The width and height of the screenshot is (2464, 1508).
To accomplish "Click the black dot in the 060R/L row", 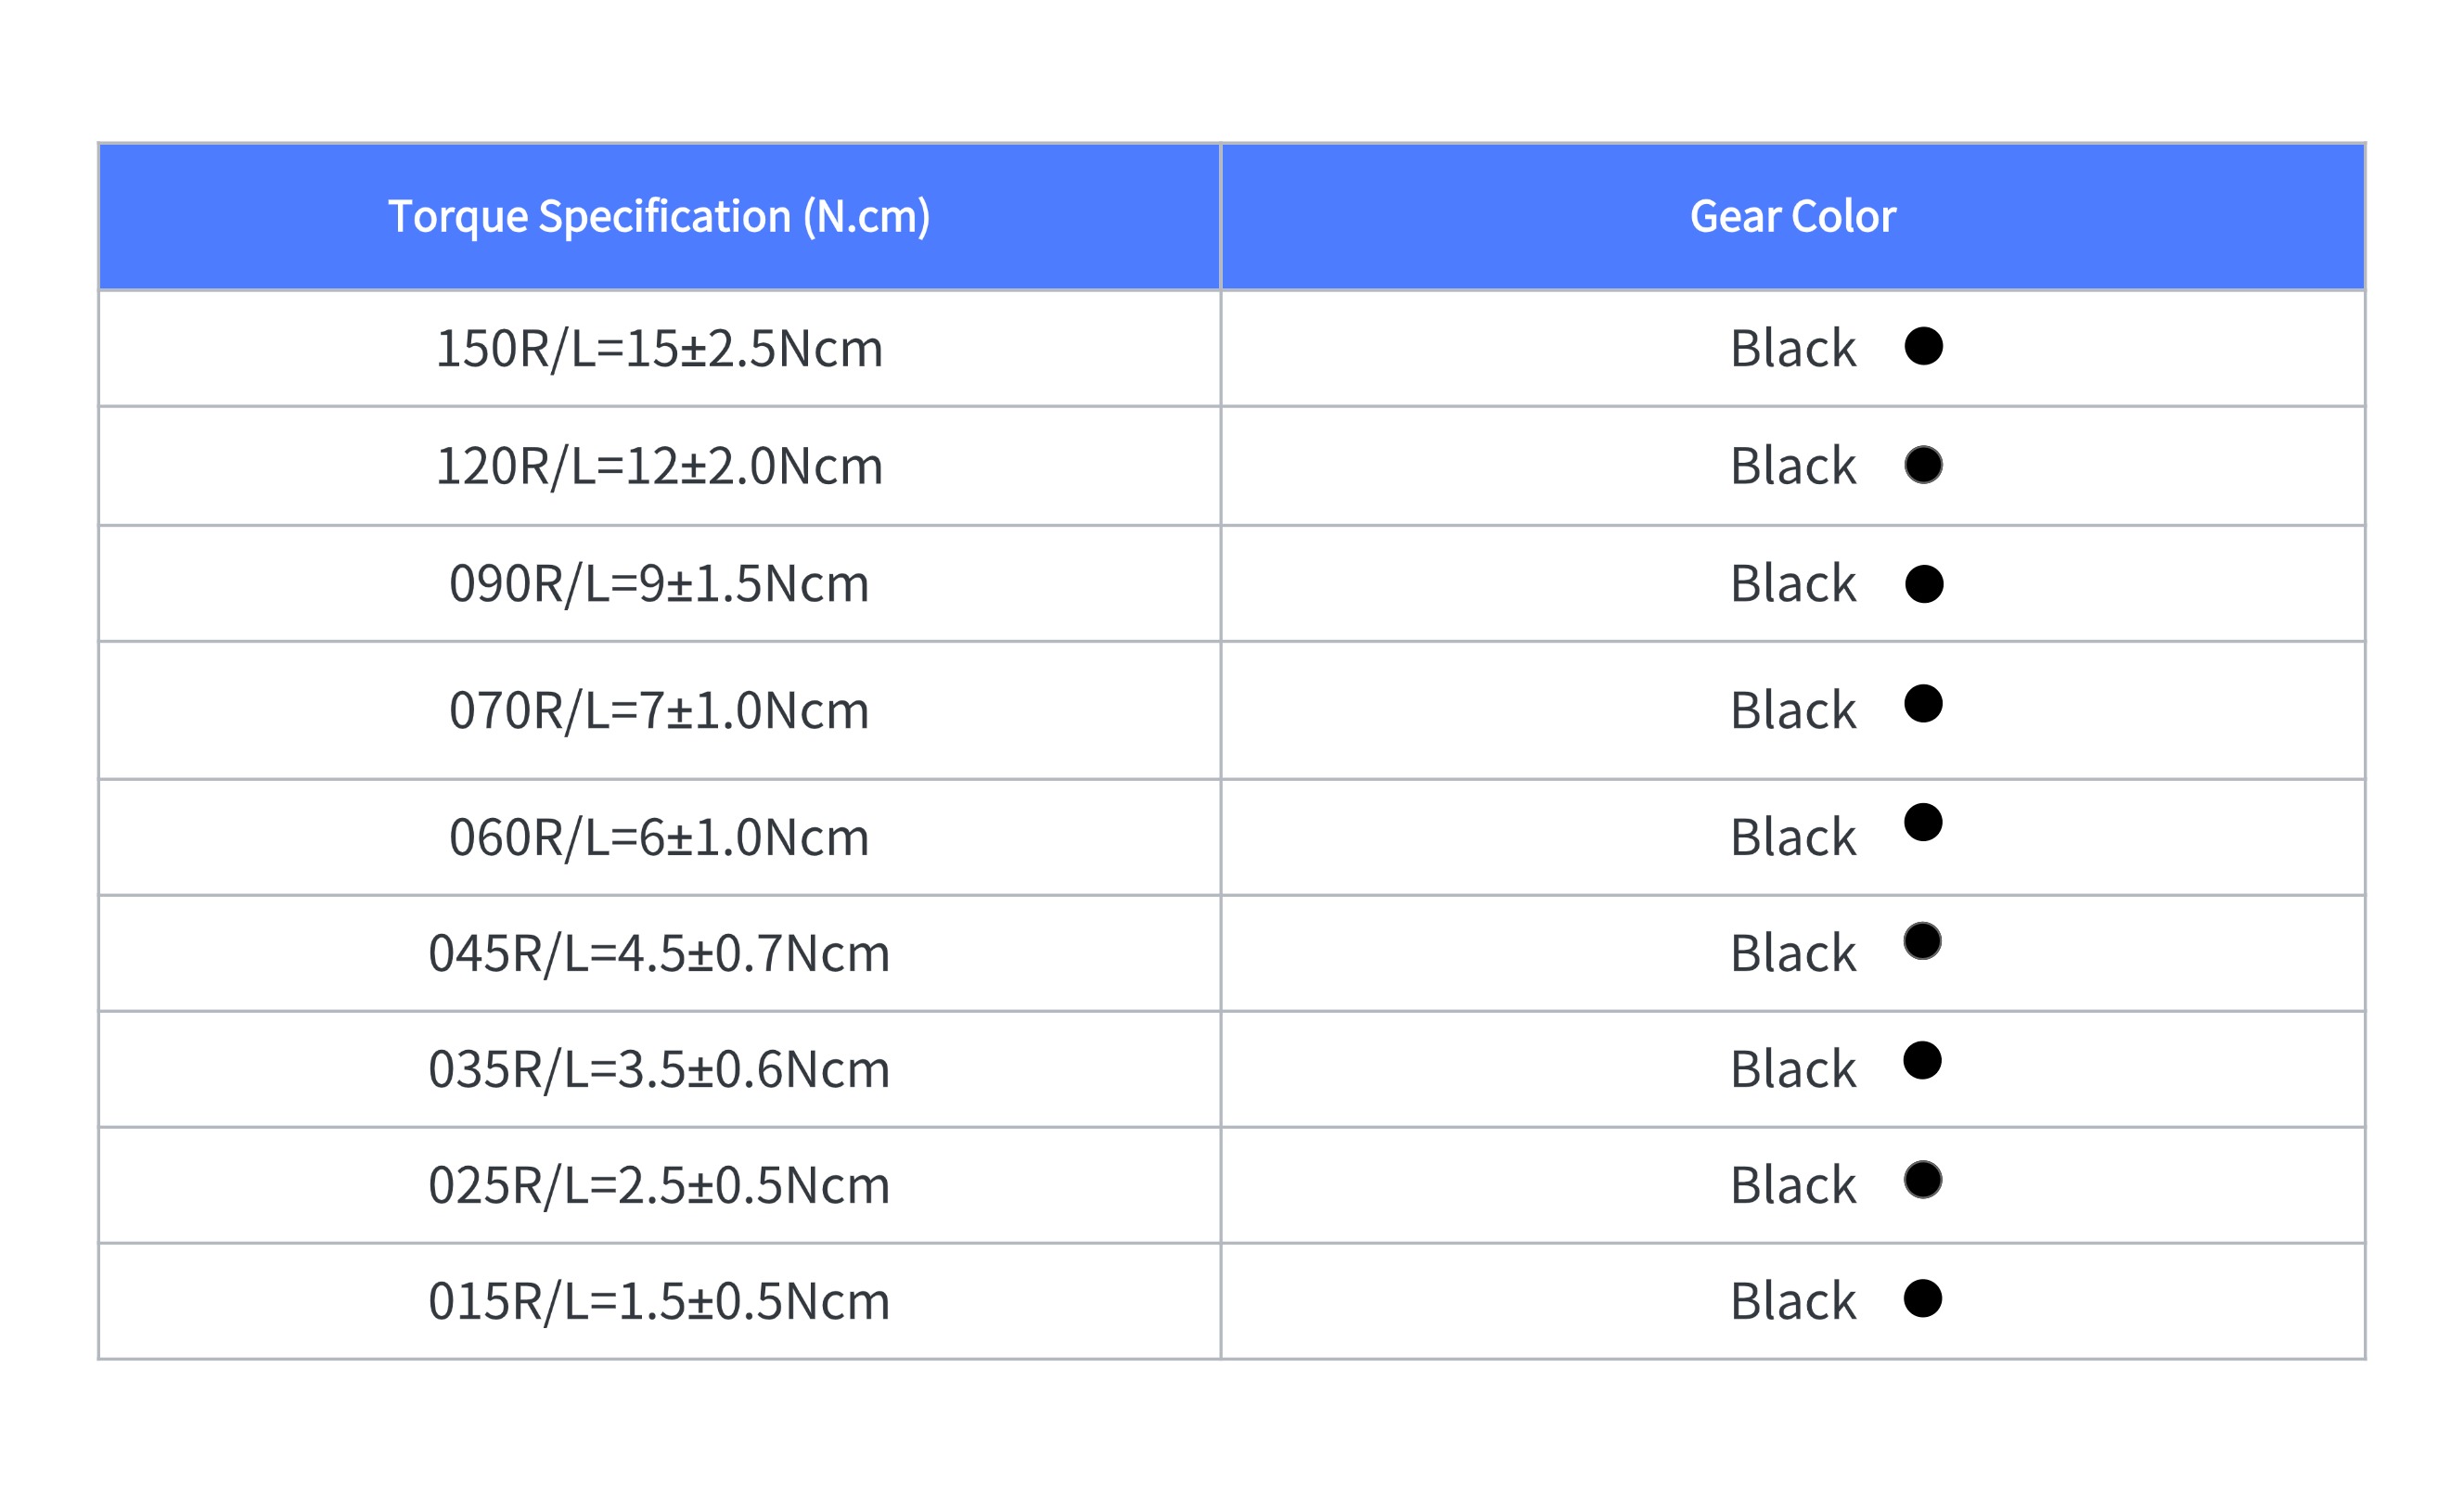I will pyautogui.click(x=1923, y=823).
